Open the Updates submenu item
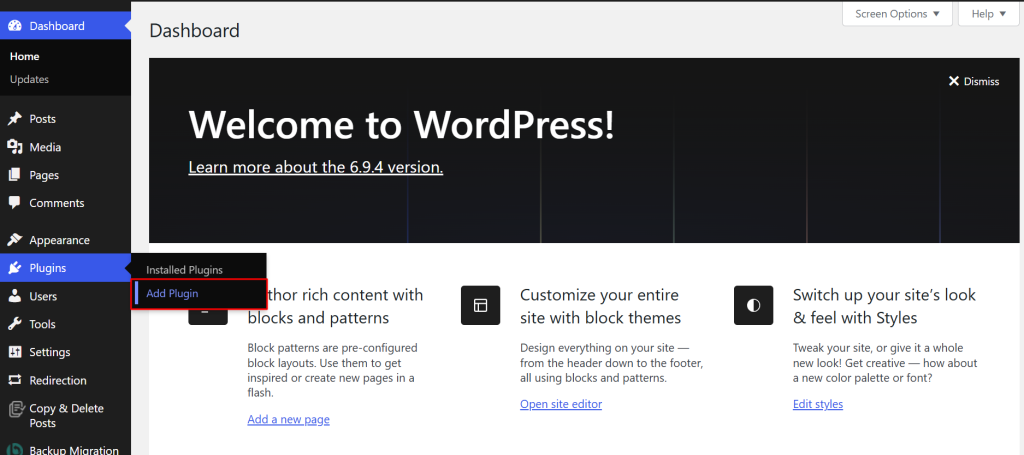The width and height of the screenshot is (1024, 455). [x=29, y=80]
